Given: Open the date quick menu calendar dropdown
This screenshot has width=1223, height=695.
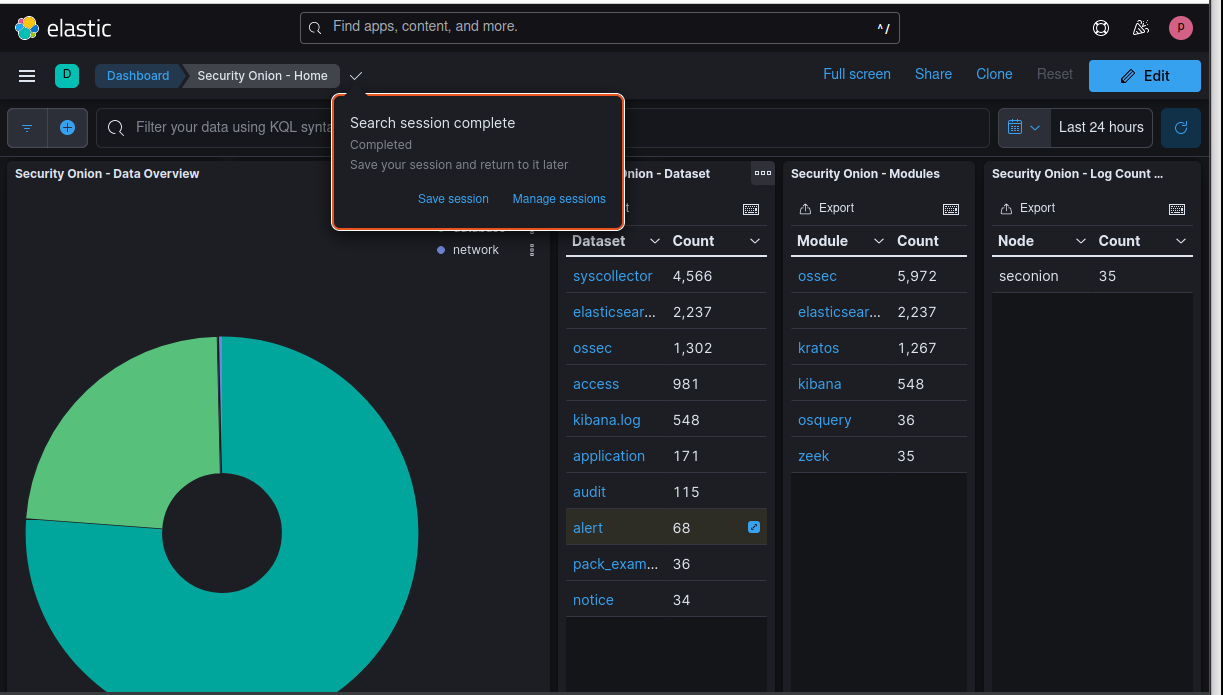Looking at the screenshot, I should (1024, 128).
